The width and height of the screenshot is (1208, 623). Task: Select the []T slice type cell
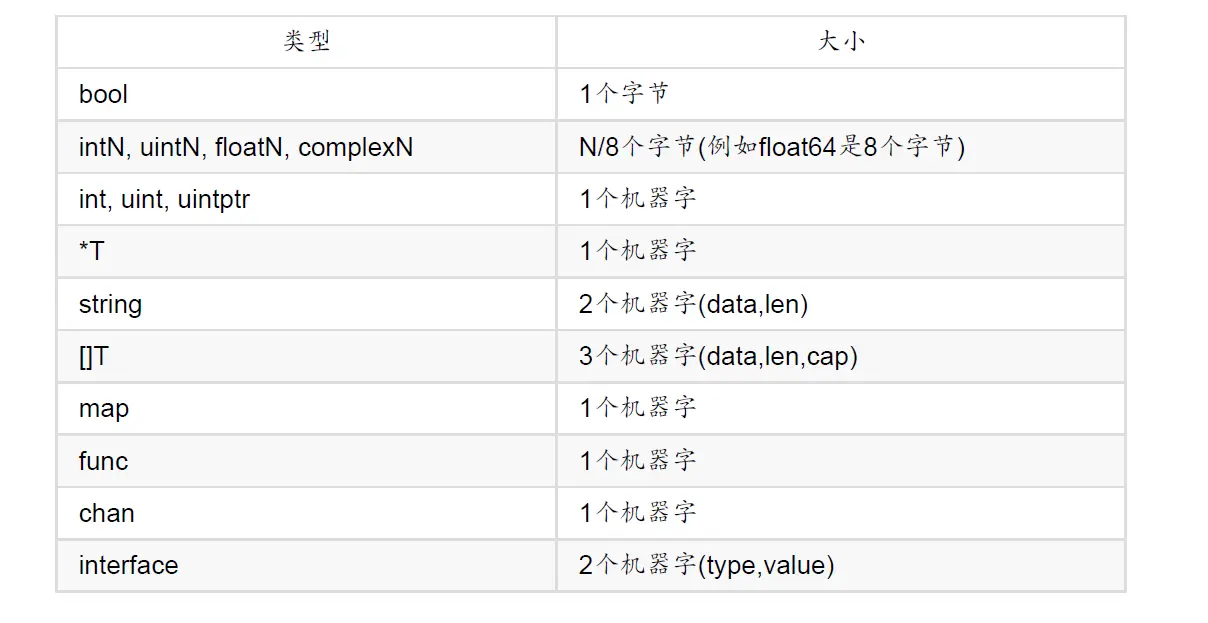94,357
